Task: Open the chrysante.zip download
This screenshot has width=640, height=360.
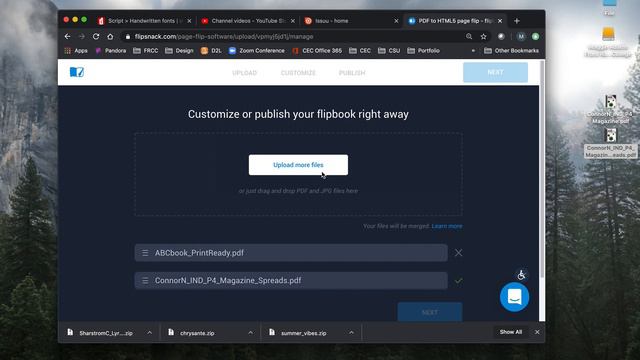Action: 198,333
